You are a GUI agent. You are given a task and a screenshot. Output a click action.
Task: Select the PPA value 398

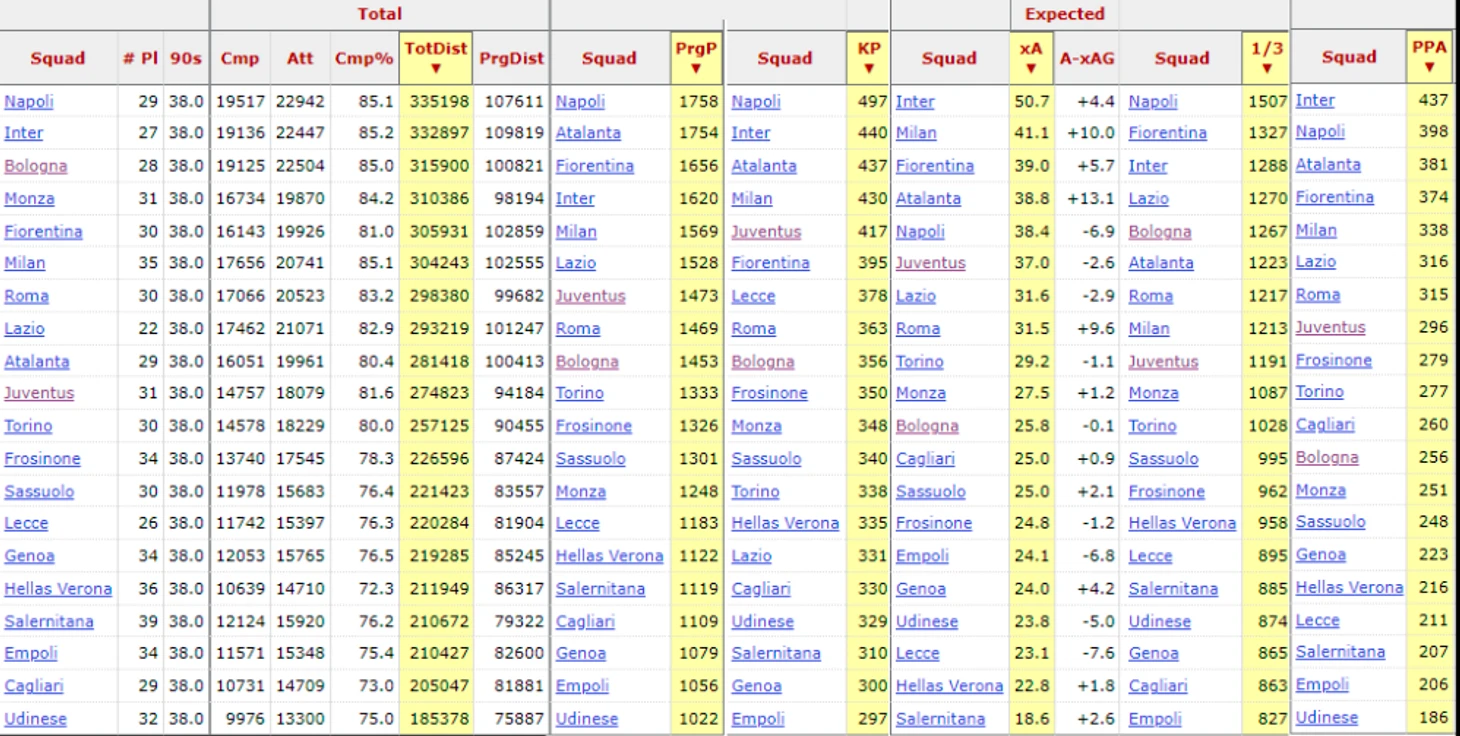click(1433, 132)
